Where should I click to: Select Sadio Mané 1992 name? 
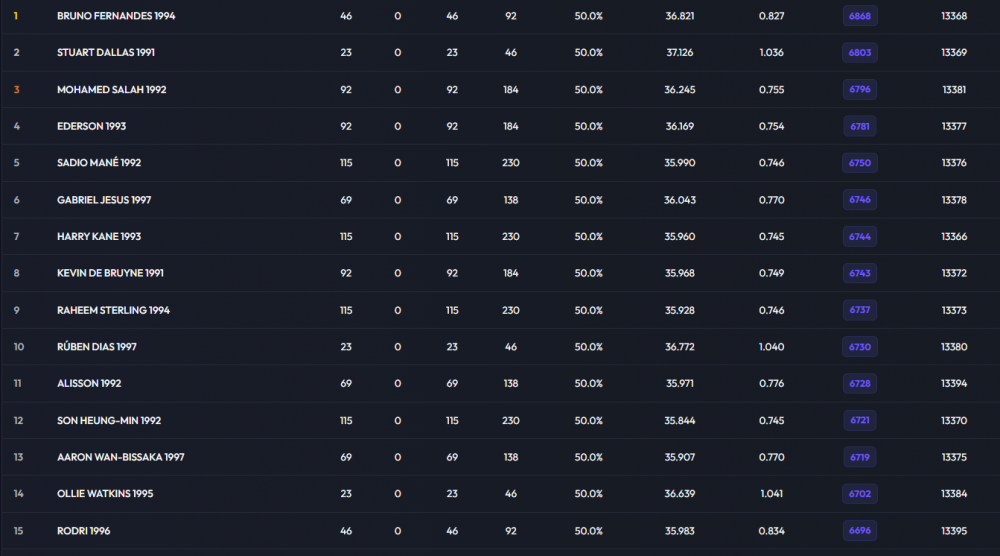pos(99,163)
